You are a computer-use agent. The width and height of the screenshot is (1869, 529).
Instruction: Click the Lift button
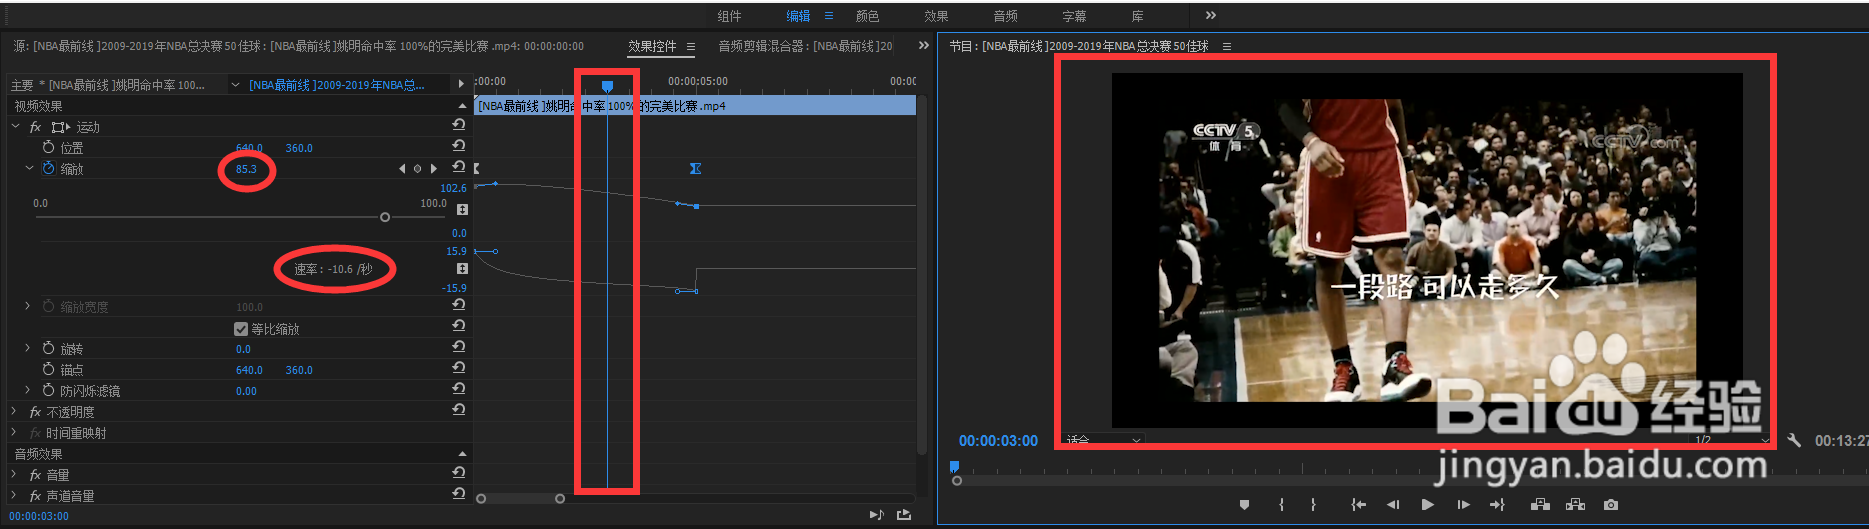[x=1540, y=505]
